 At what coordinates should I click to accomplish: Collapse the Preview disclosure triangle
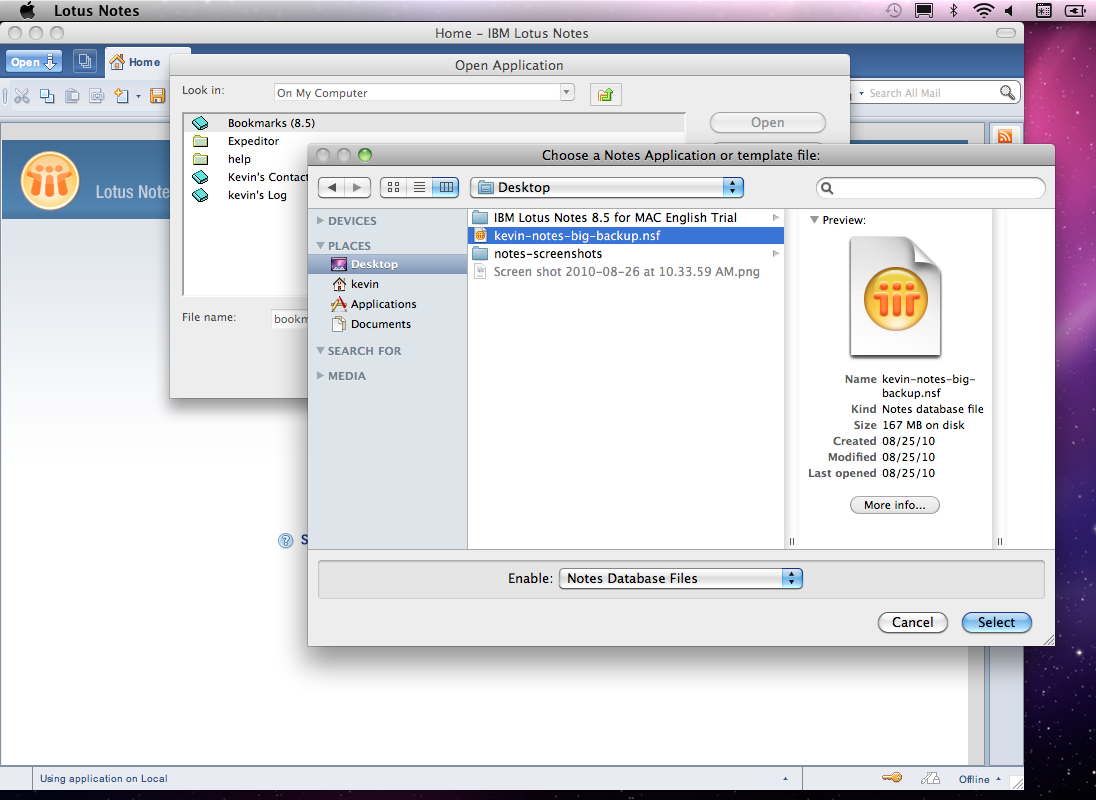click(x=814, y=220)
